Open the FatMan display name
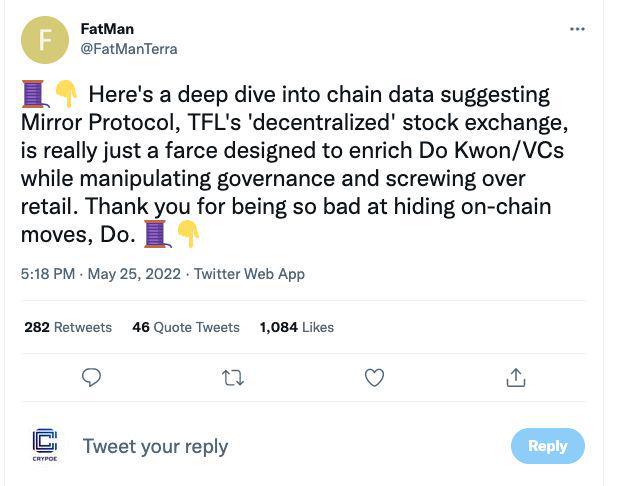Screen dimensions: 618x486 pyautogui.click(x=107, y=29)
